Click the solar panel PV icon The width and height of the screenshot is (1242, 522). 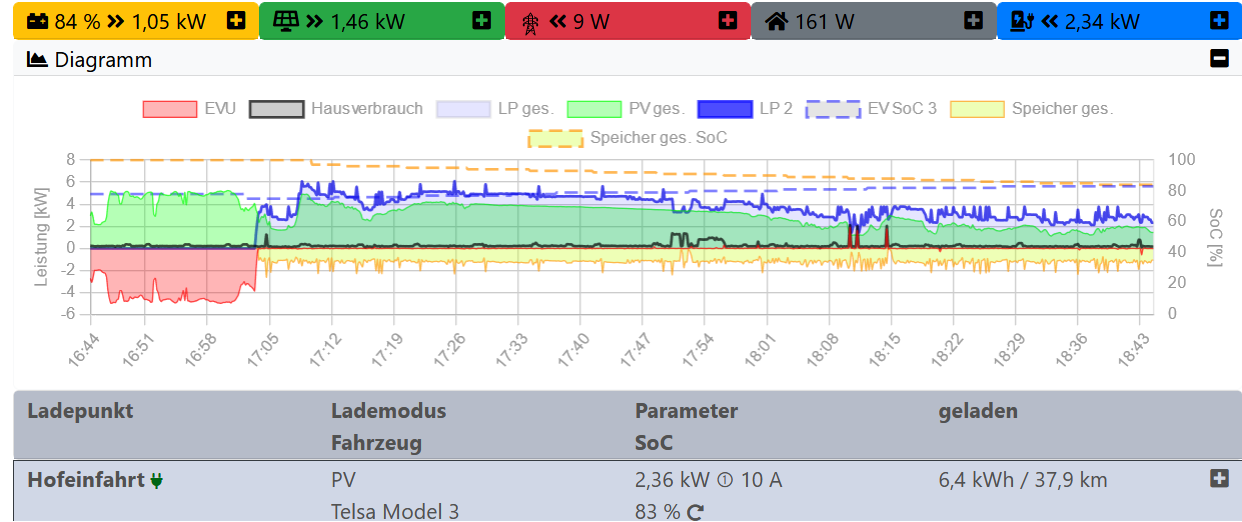(x=286, y=21)
